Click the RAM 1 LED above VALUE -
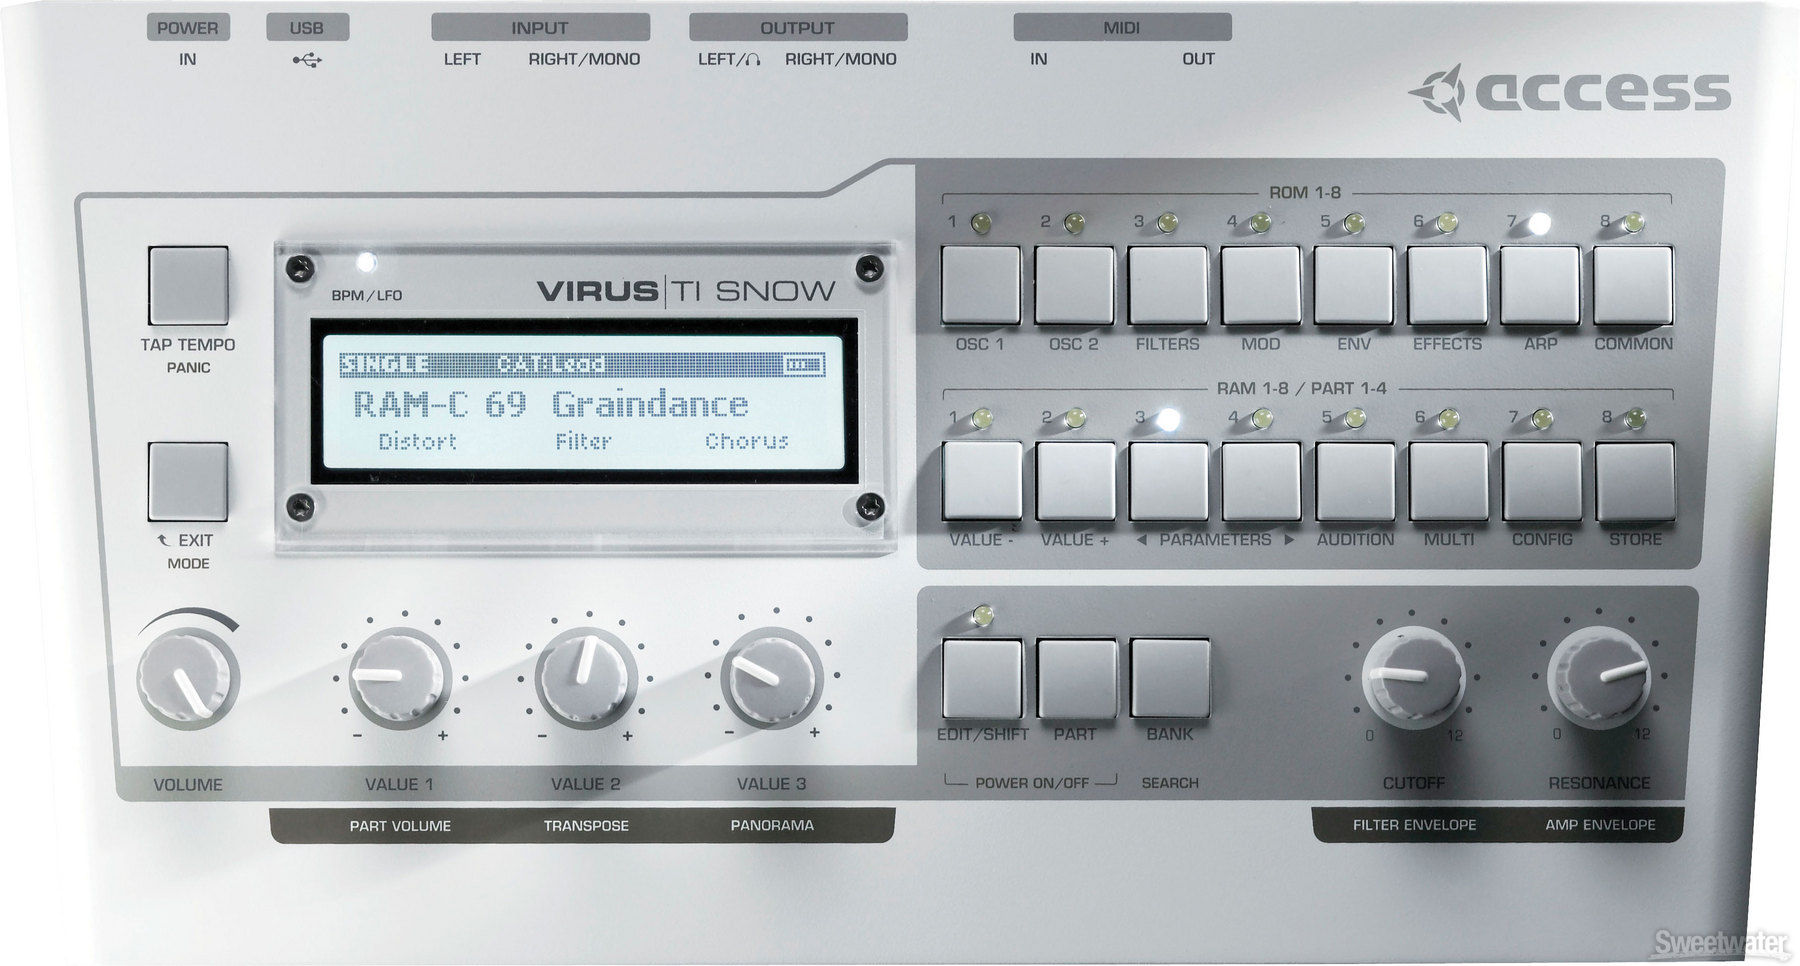This screenshot has height=966, width=1800. pyautogui.click(x=982, y=418)
